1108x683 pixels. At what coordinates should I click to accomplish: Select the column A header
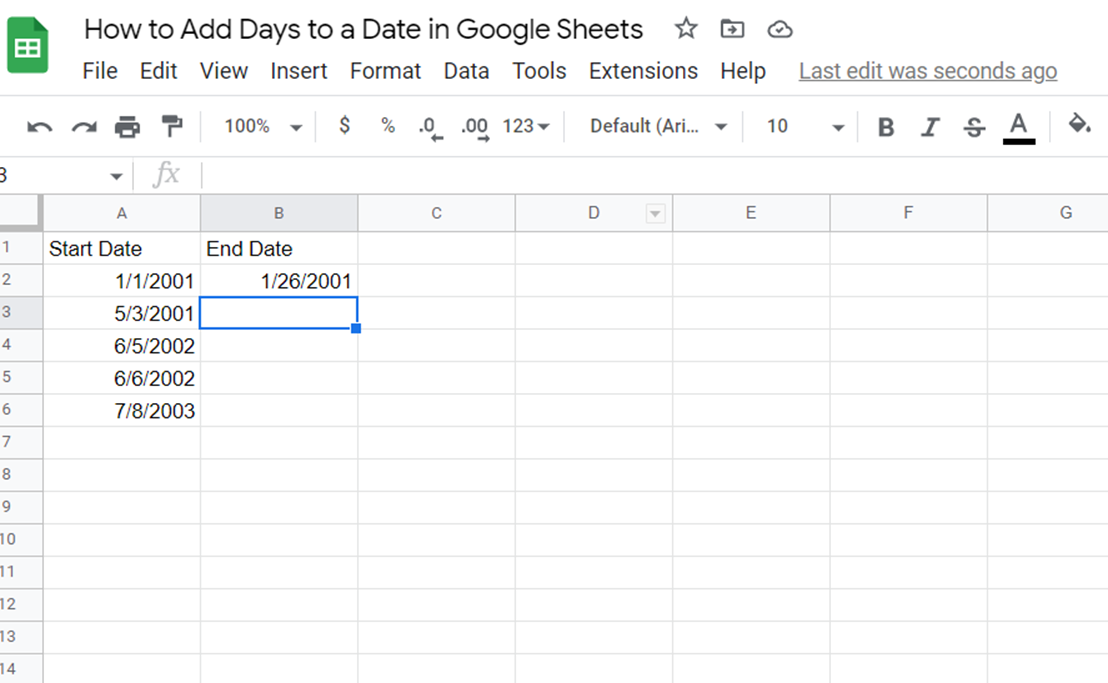point(122,213)
